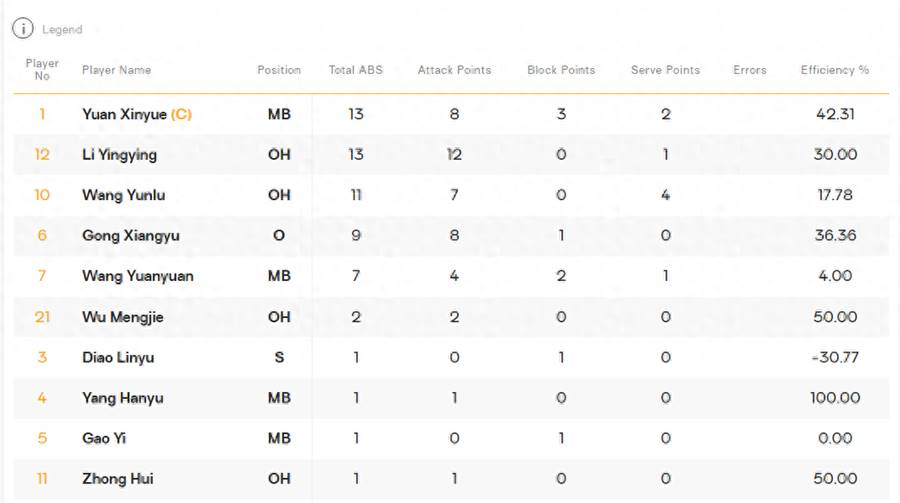
Task: Sort by Efficiency % column
Action: coord(835,70)
